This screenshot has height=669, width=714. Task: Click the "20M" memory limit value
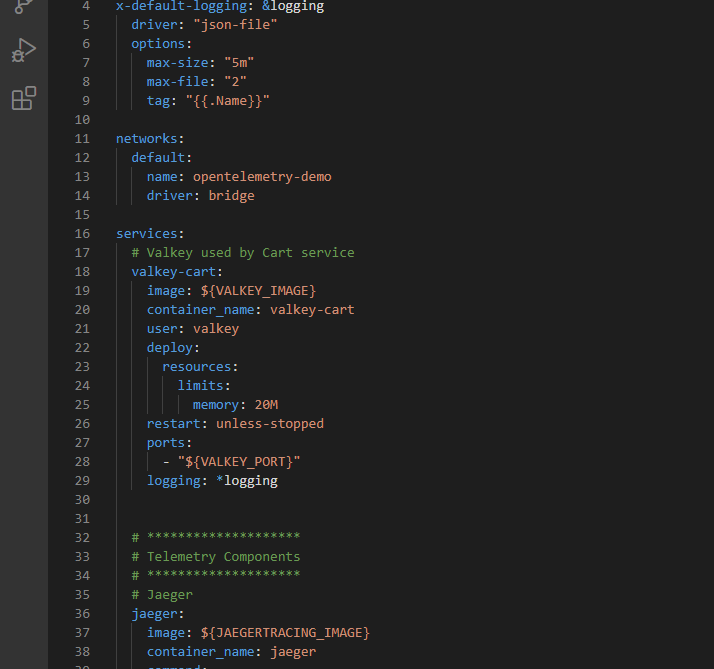[x=266, y=404]
